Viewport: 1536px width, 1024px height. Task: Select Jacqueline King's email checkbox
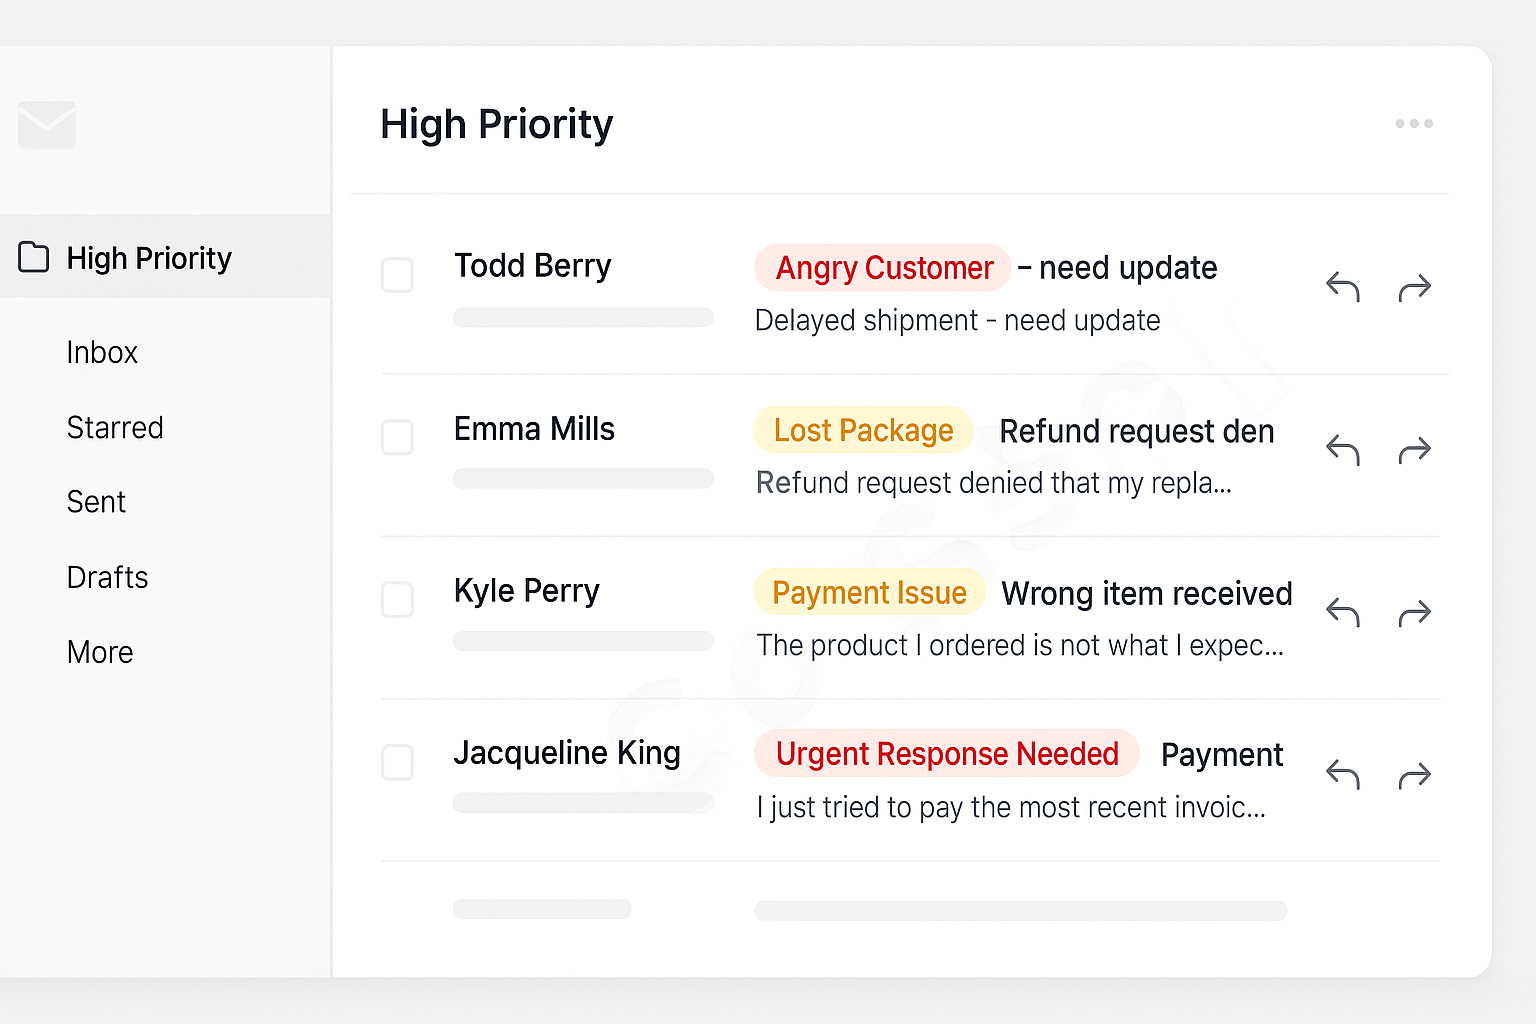(x=398, y=762)
